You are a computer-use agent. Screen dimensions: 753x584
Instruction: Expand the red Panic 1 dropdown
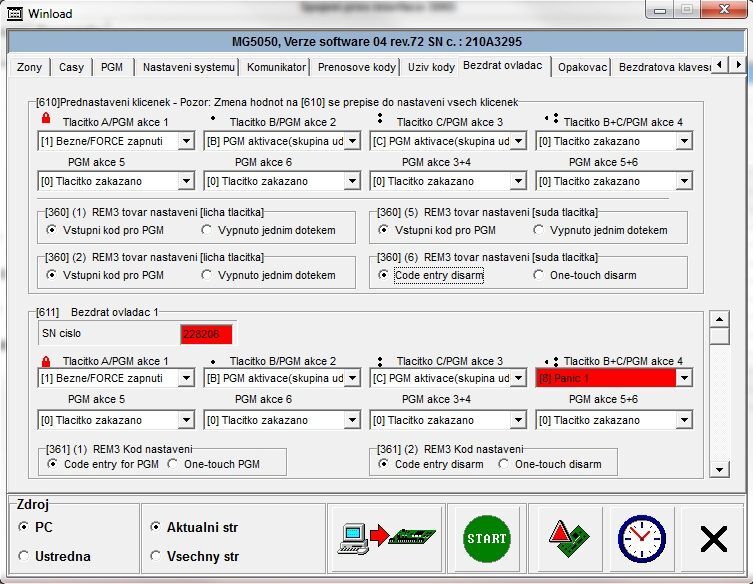point(684,379)
